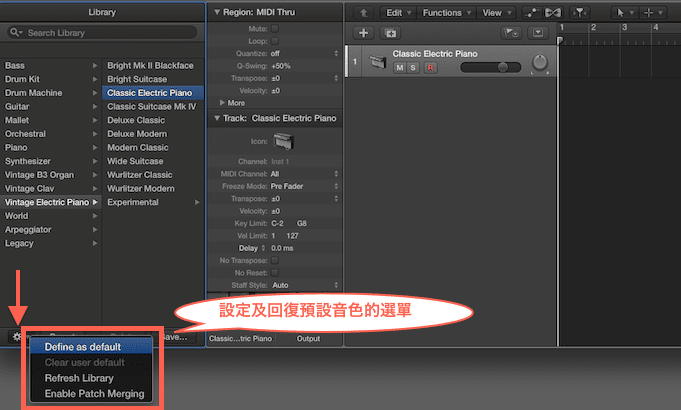Click the display level up arrow icon
This screenshot has height=410, width=681.
[x=364, y=13]
